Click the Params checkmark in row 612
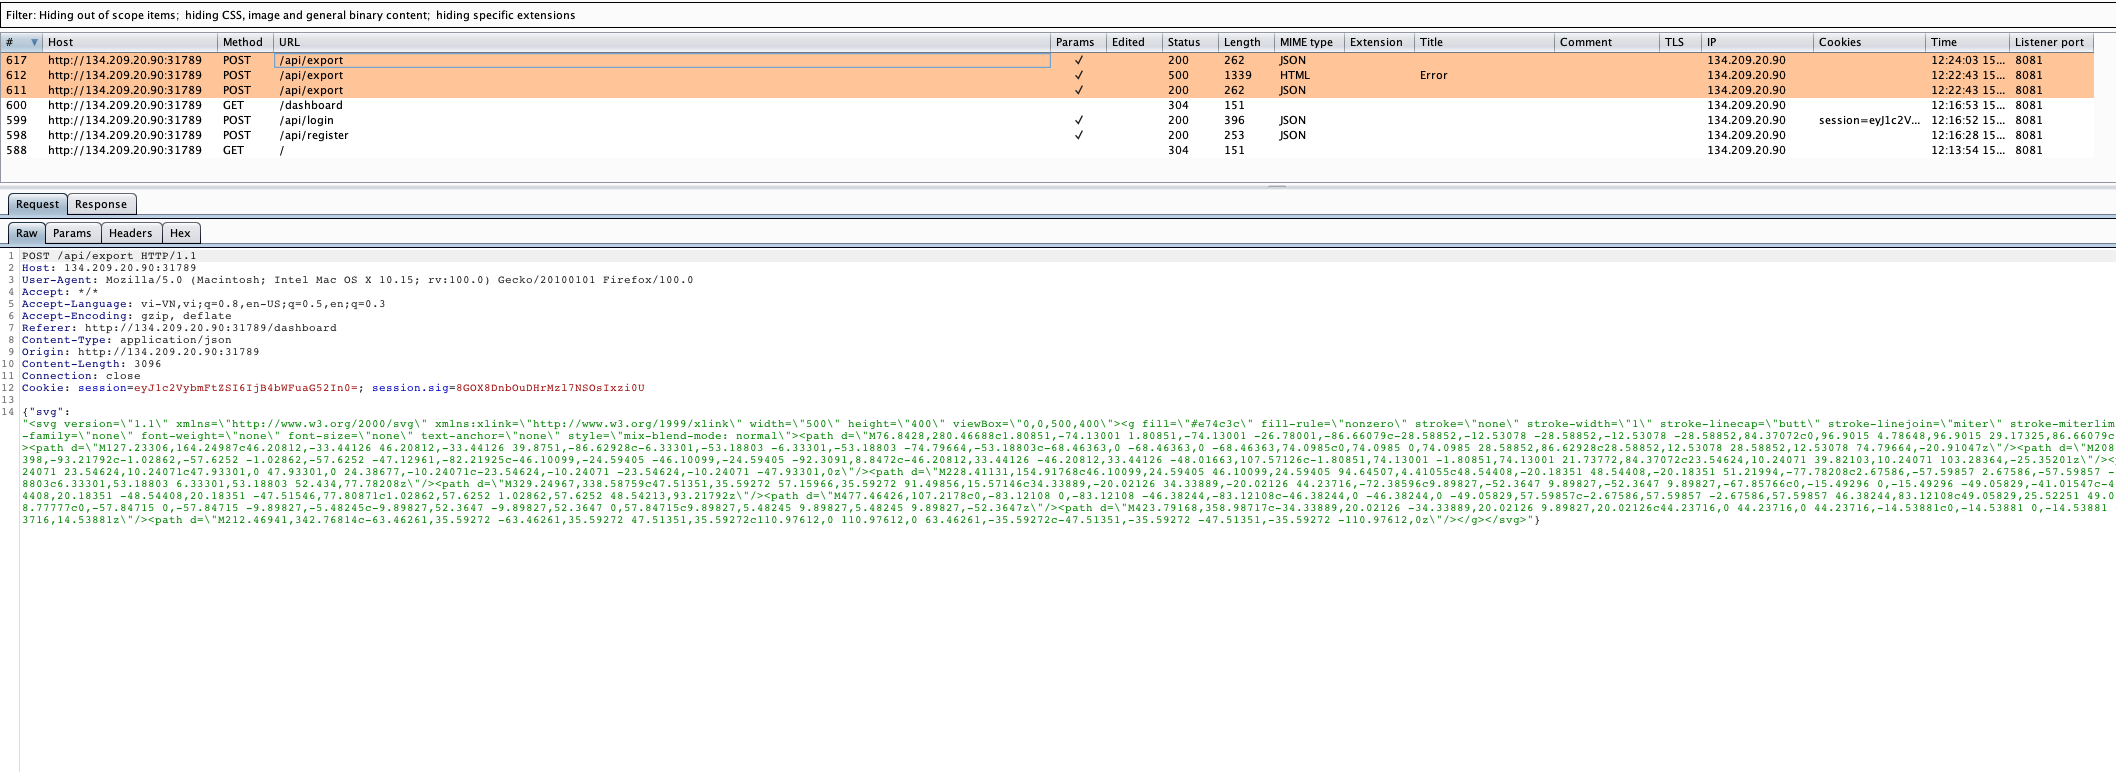2116x772 pixels. click(1078, 75)
